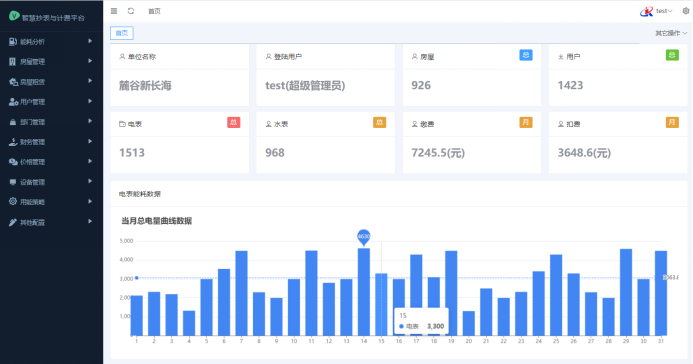
Task: Click the 4630 peak marker pin
Action: pyautogui.click(x=364, y=237)
